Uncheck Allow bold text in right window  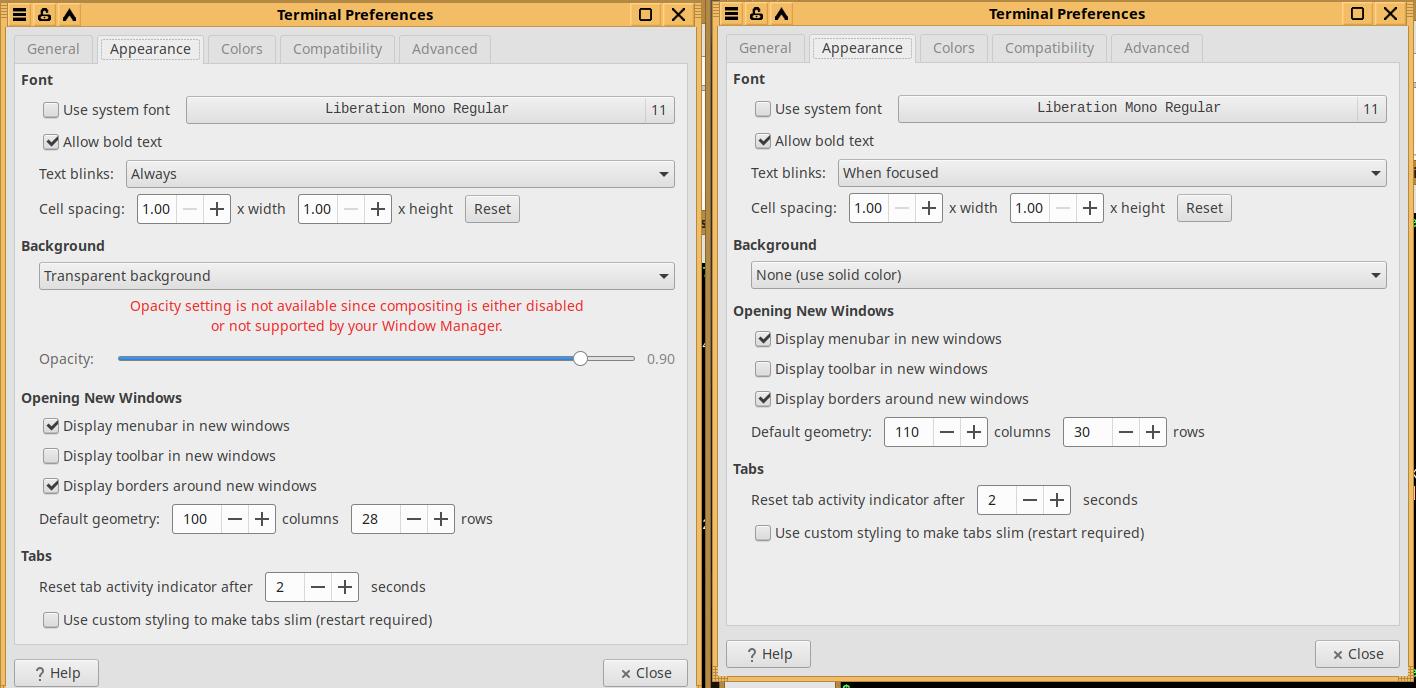tap(763, 141)
